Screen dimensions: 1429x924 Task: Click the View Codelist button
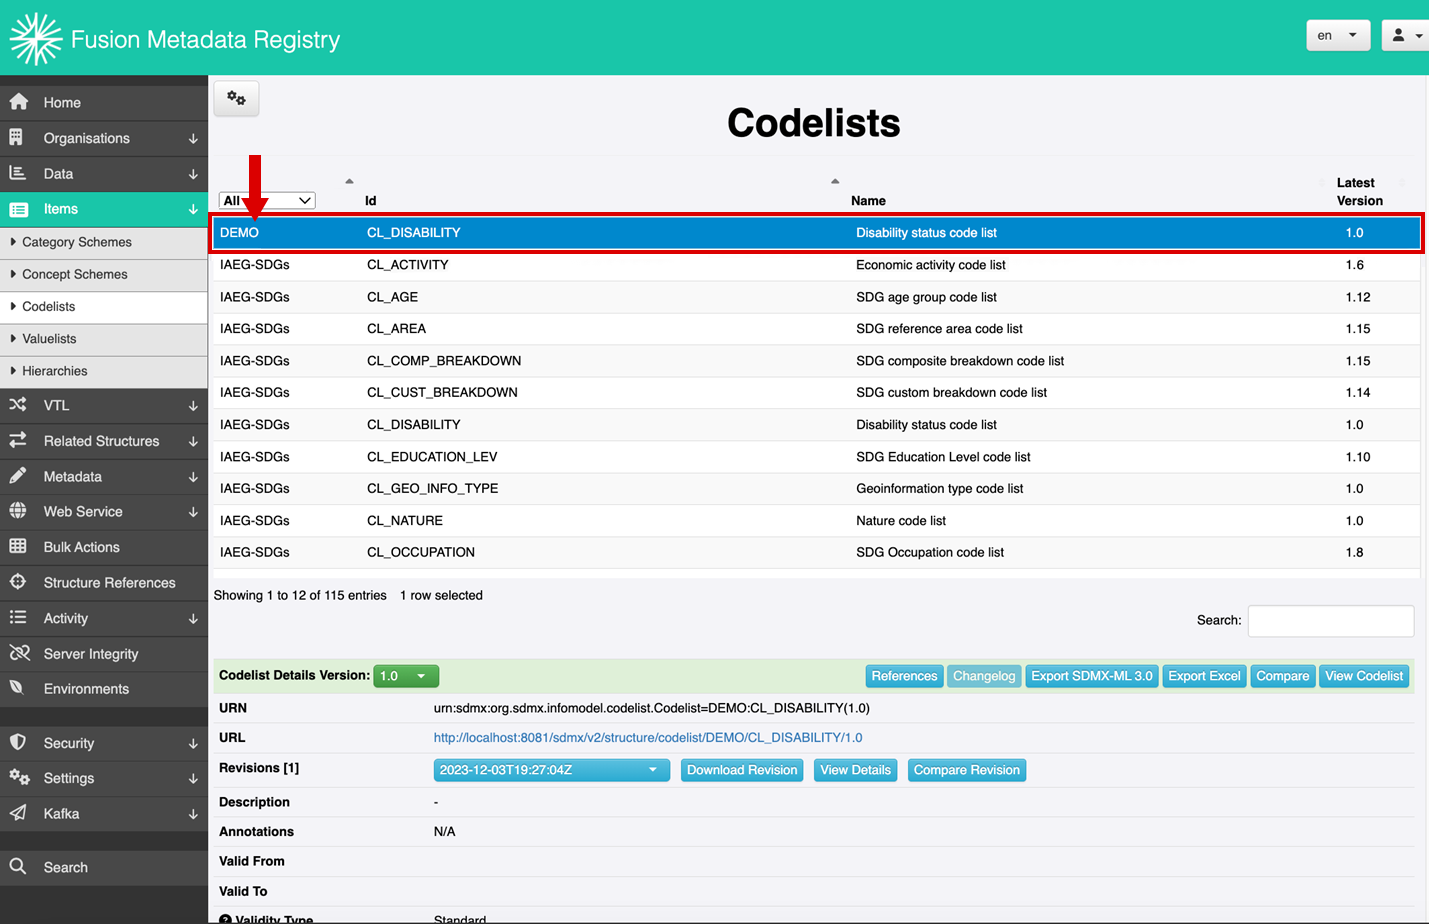click(x=1363, y=676)
